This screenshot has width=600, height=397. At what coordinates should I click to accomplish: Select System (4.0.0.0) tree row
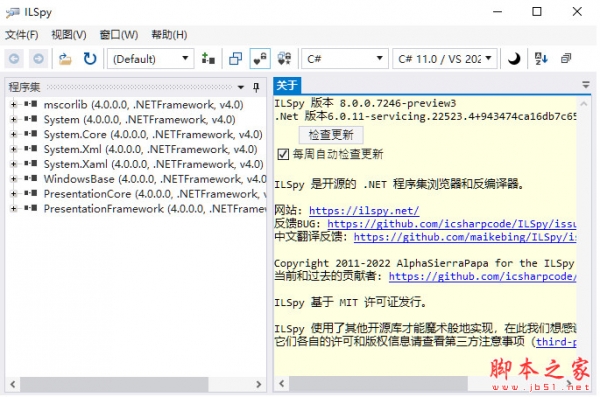(x=139, y=119)
